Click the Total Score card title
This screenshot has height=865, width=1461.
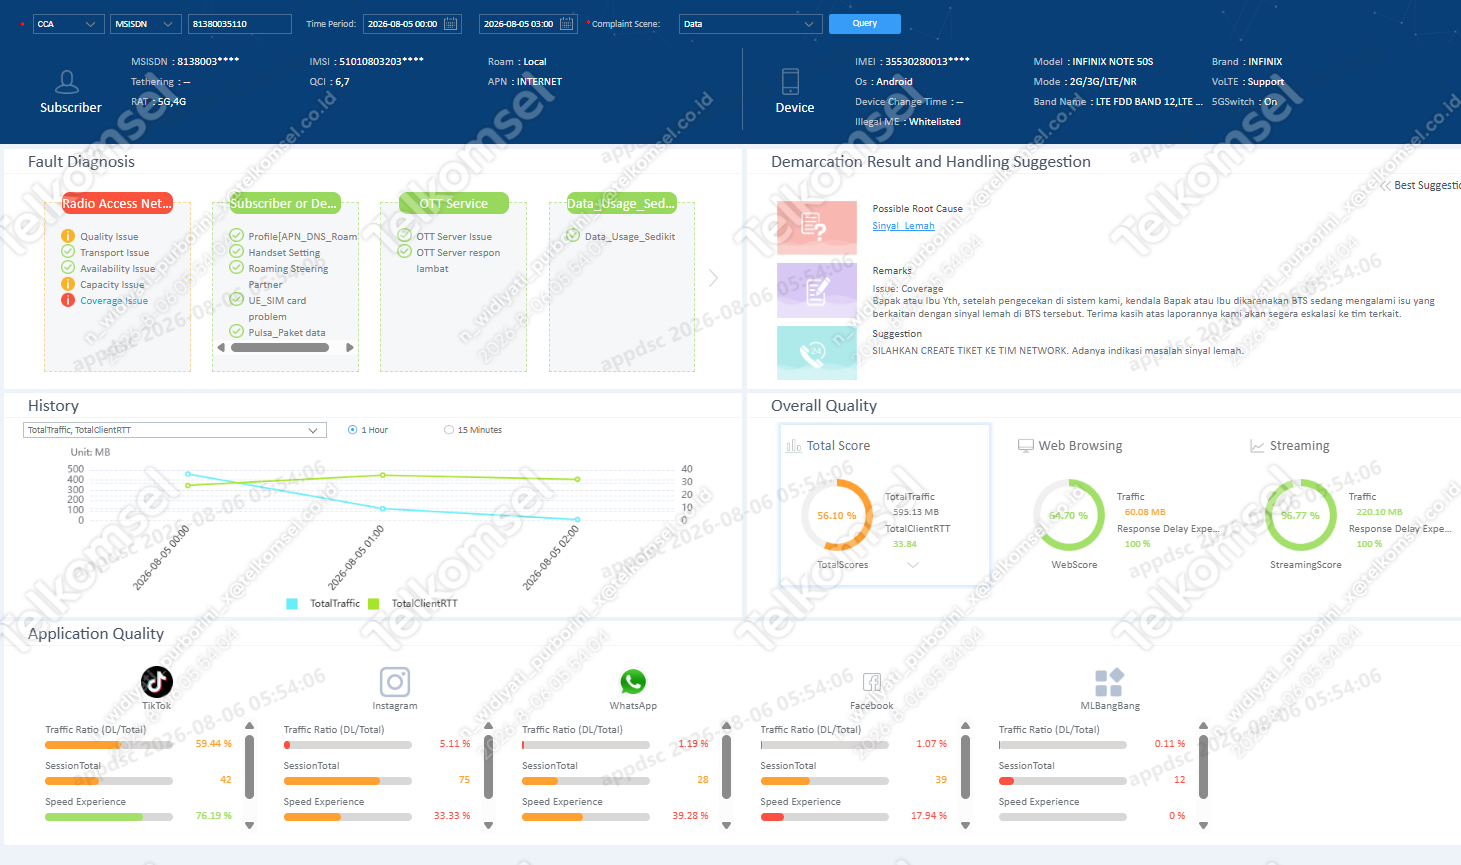(x=838, y=446)
